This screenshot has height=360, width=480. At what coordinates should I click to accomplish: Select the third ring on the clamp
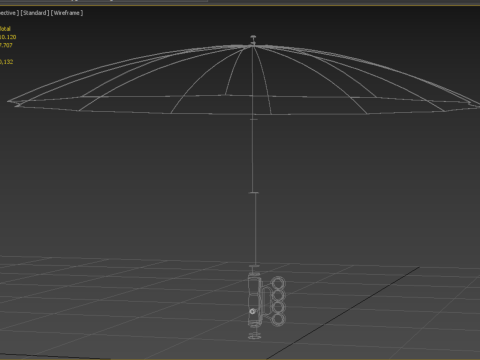pyautogui.click(x=278, y=307)
